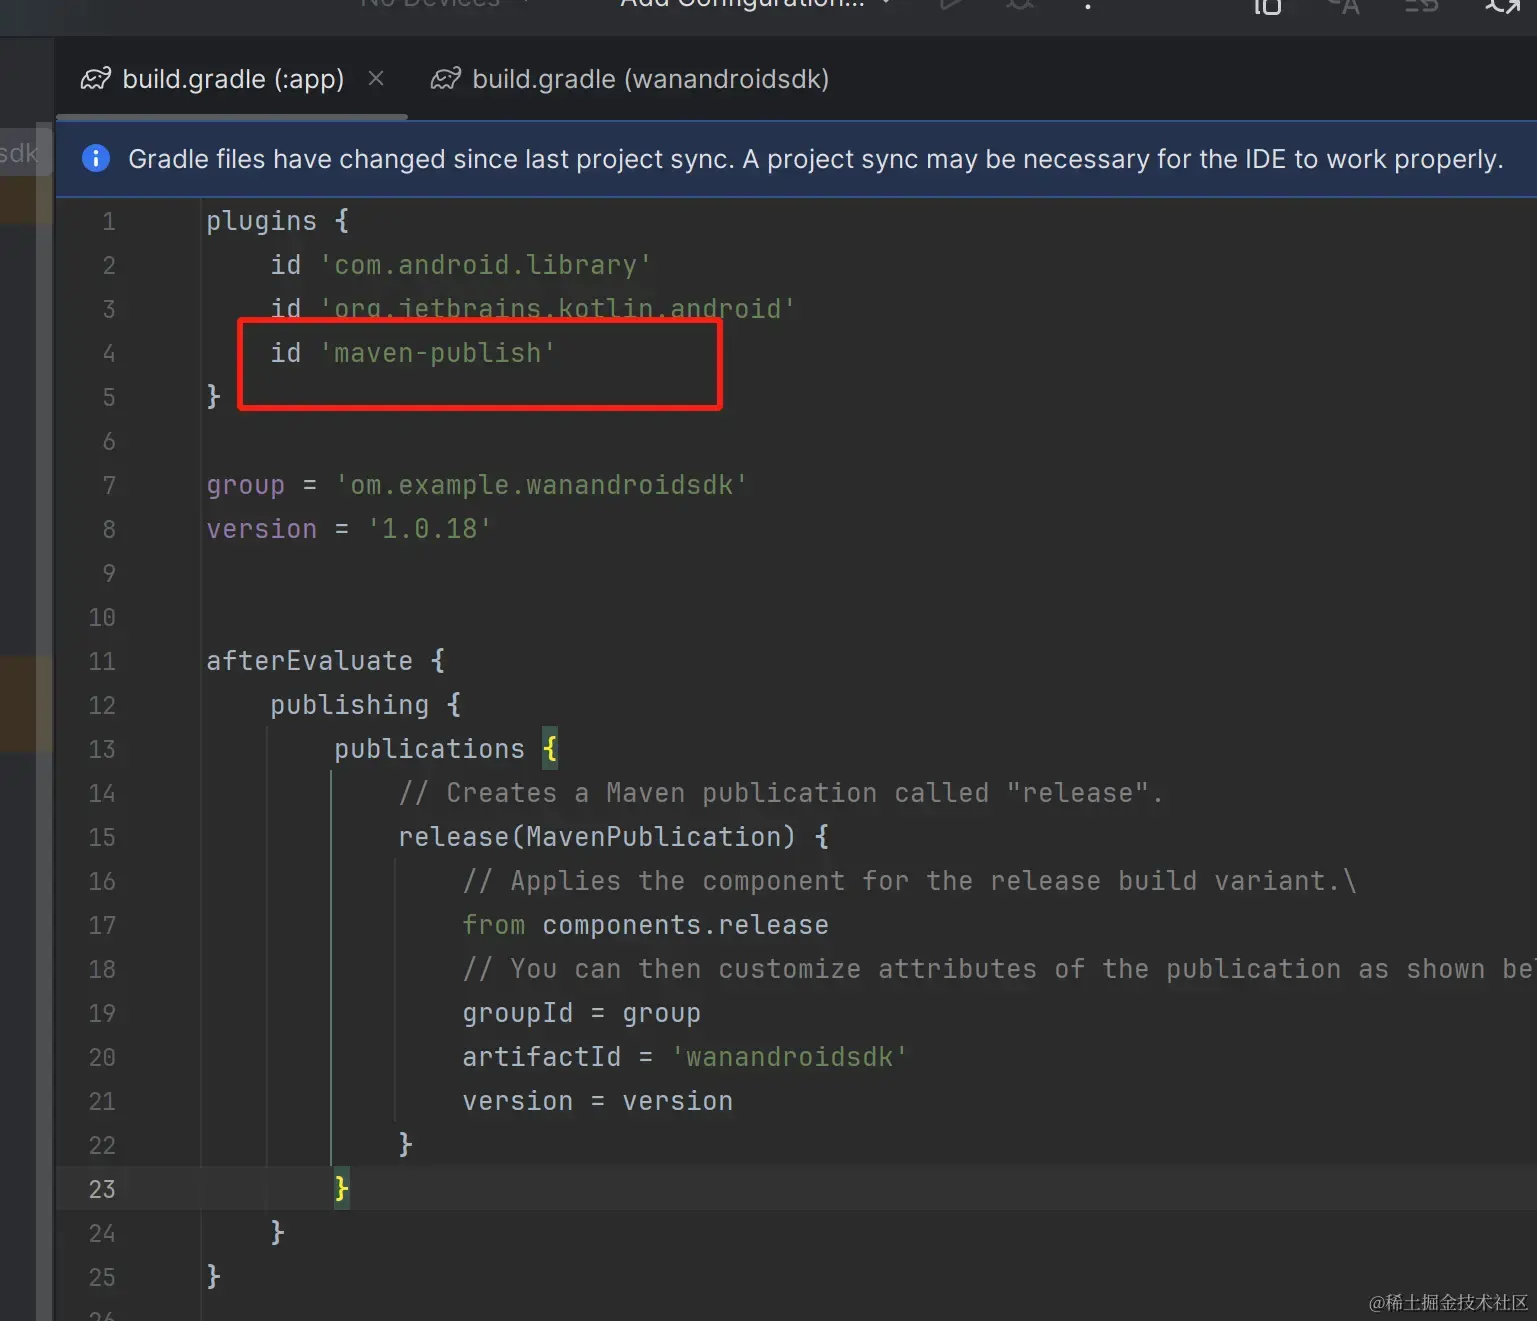Image resolution: width=1537 pixels, height=1321 pixels.
Task: Click the plugins keyword on line 1
Action: (x=261, y=221)
